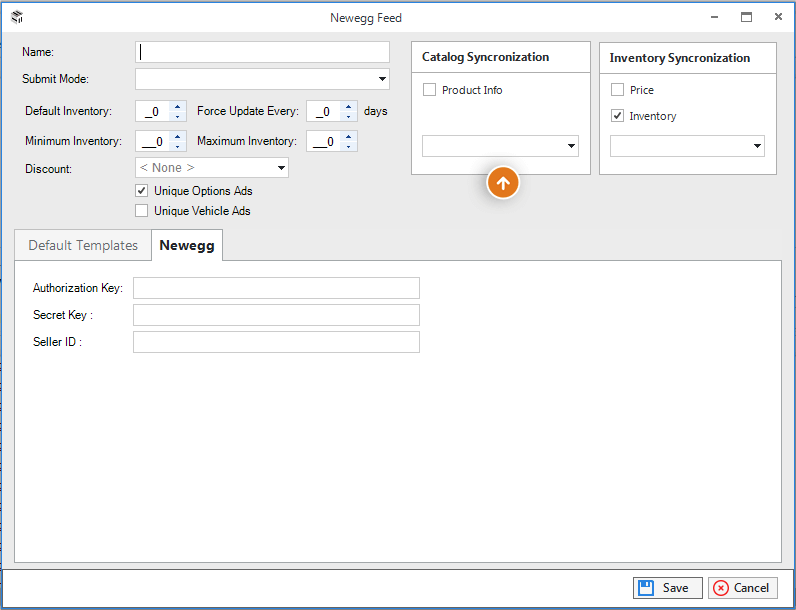Enable Unique Vehicle Ads checkbox
Image resolution: width=796 pixels, height=610 pixels.
pyautogui.click(x=142, y=211)
